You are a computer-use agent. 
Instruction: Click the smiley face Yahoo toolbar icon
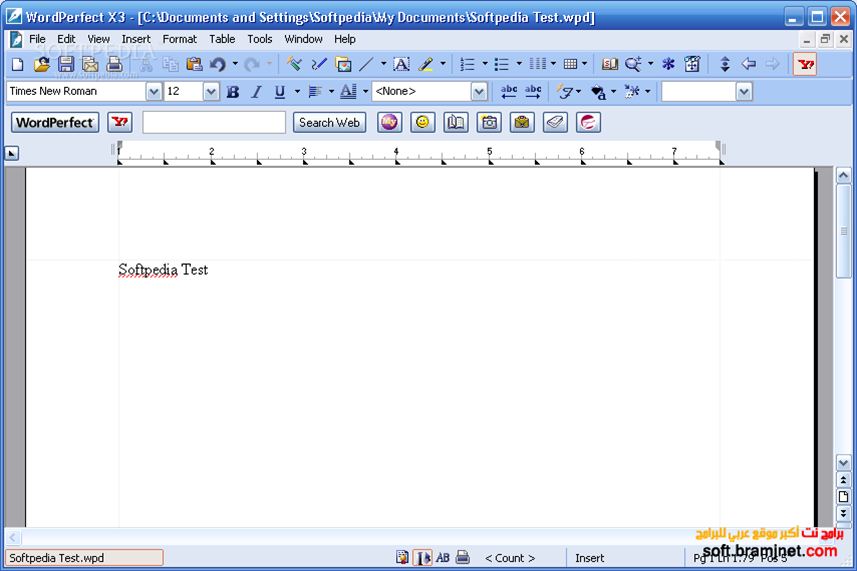[422, 122]
